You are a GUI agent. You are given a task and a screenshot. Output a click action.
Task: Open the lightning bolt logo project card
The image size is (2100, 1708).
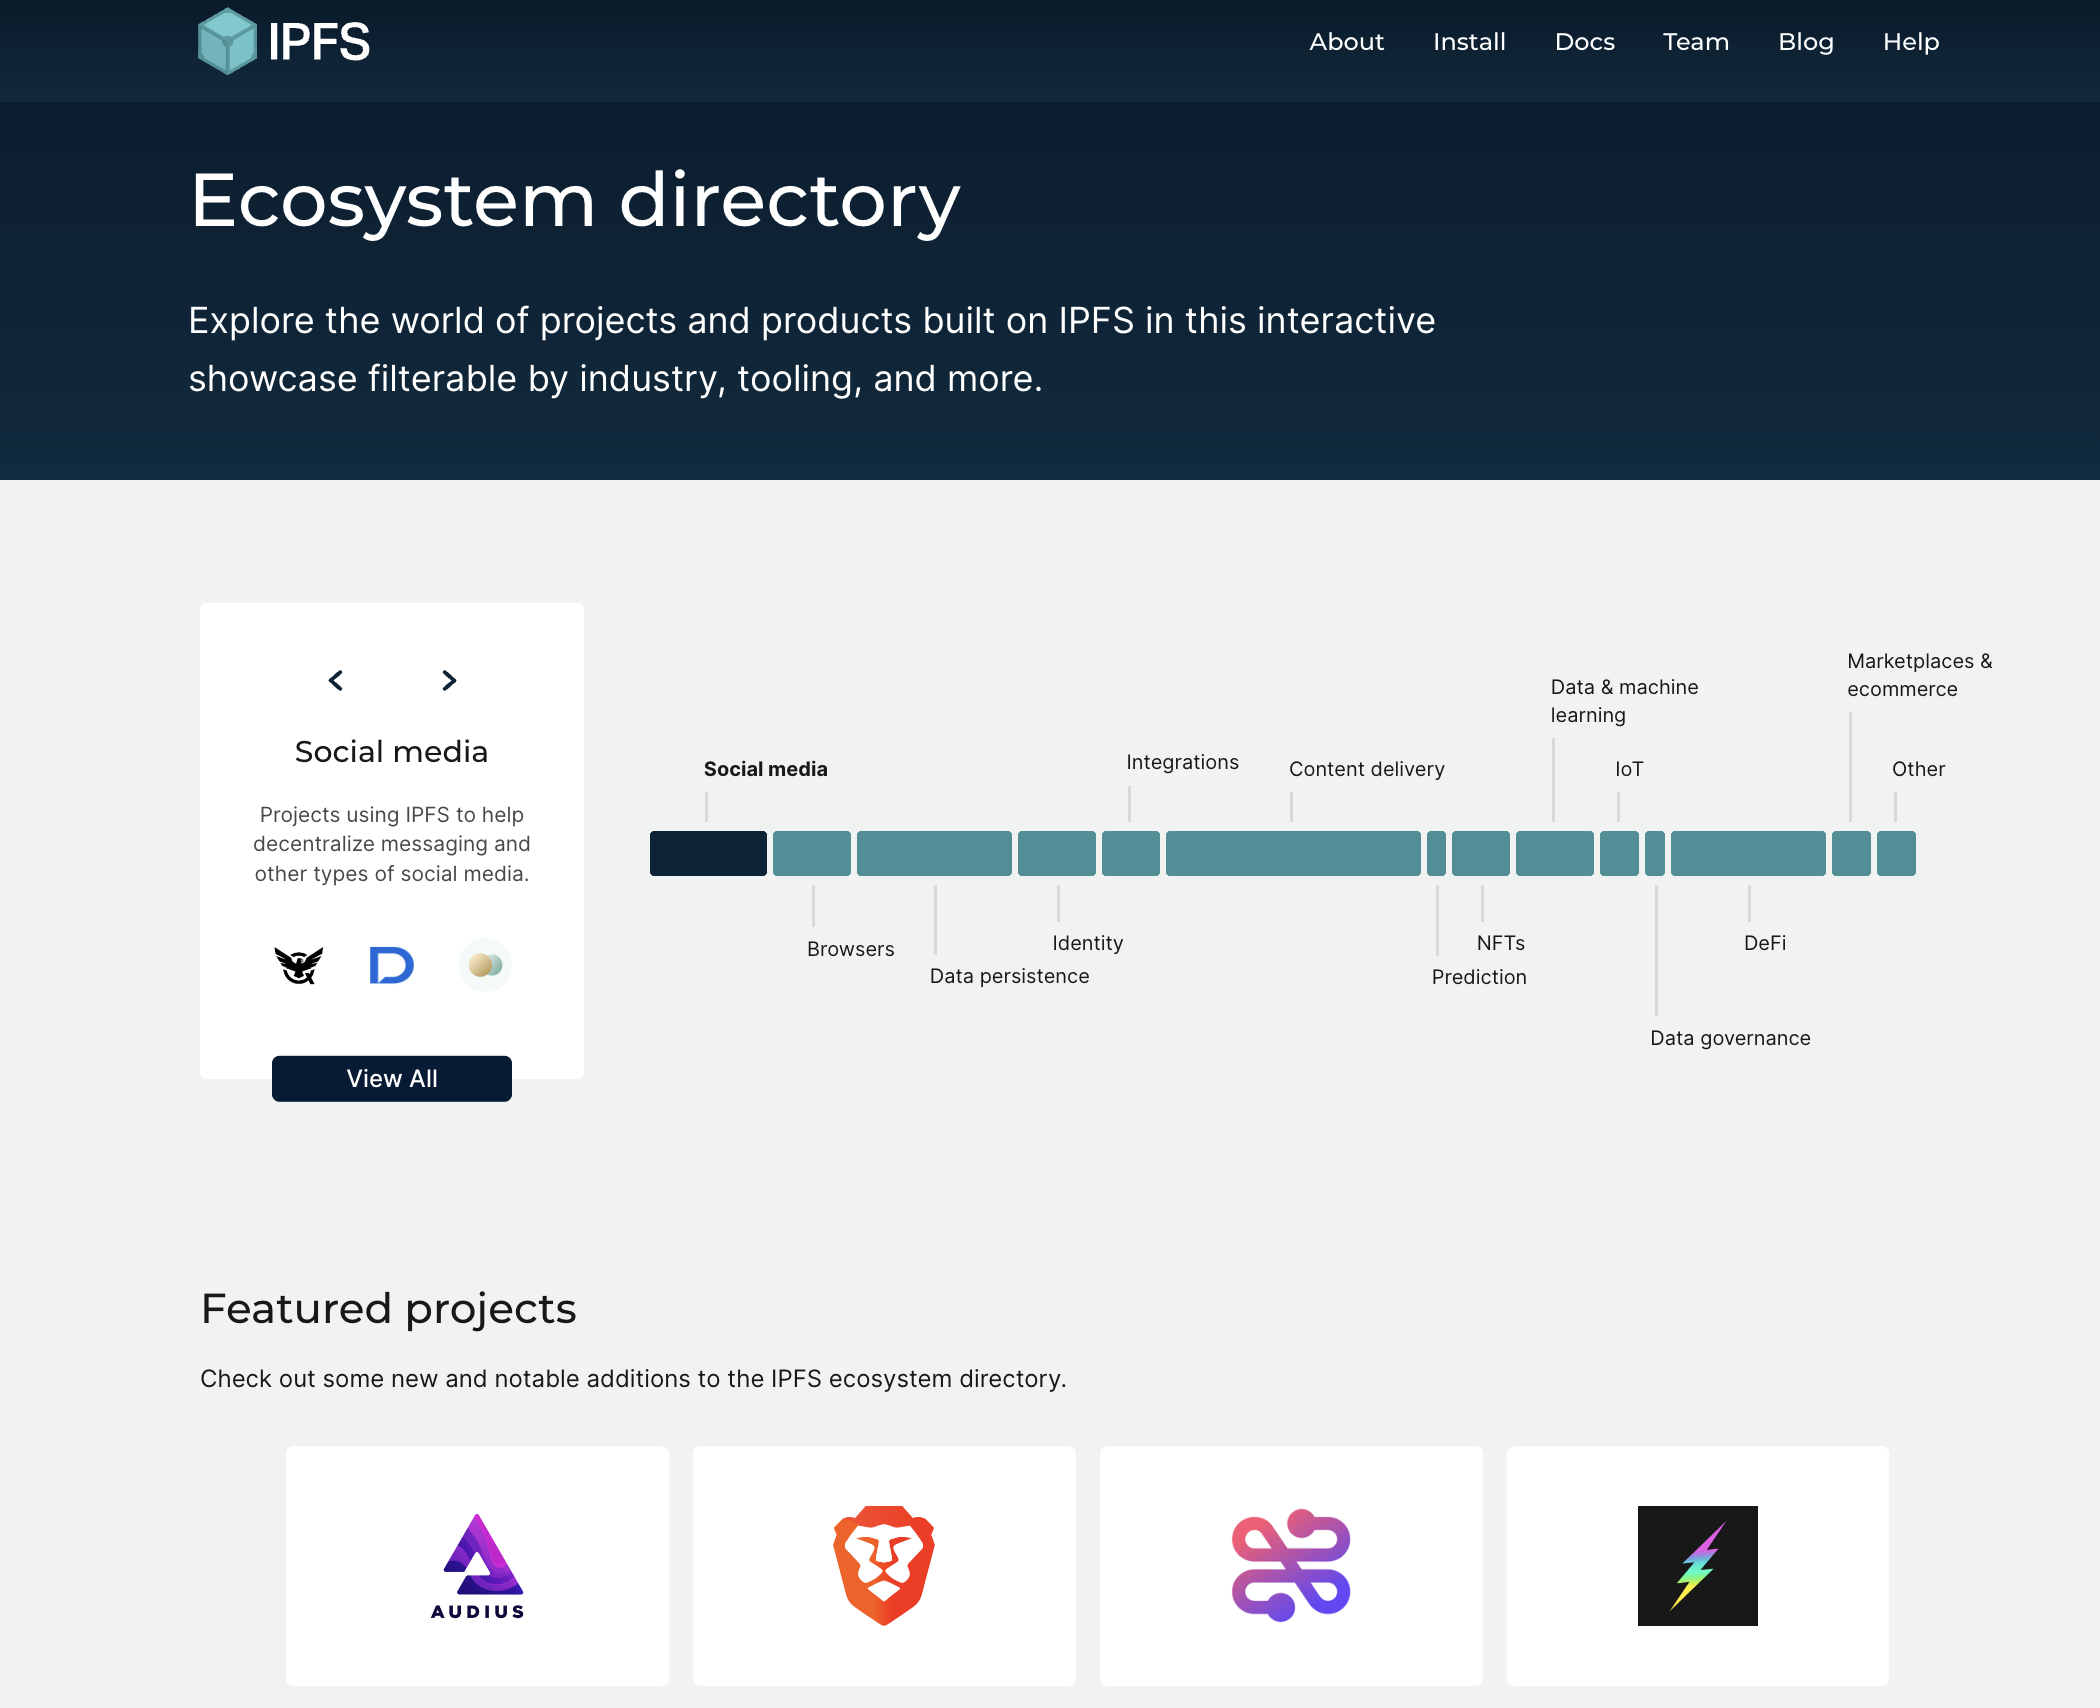pos(1698,1566)
